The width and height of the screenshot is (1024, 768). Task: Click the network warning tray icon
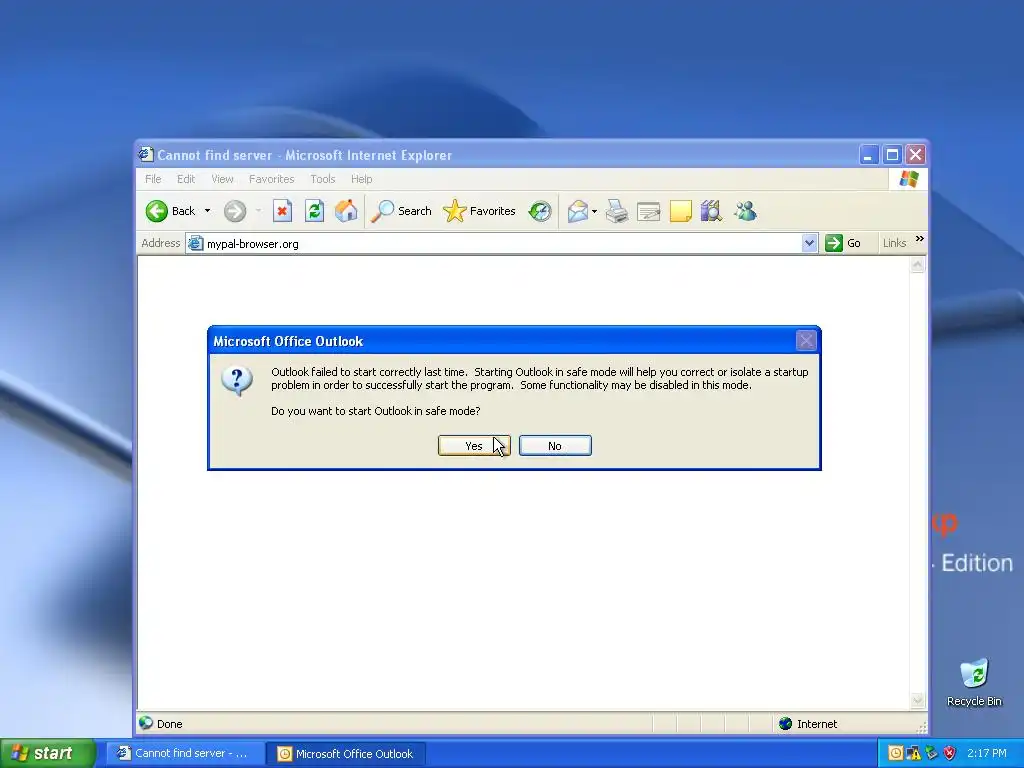coord(914,753)
